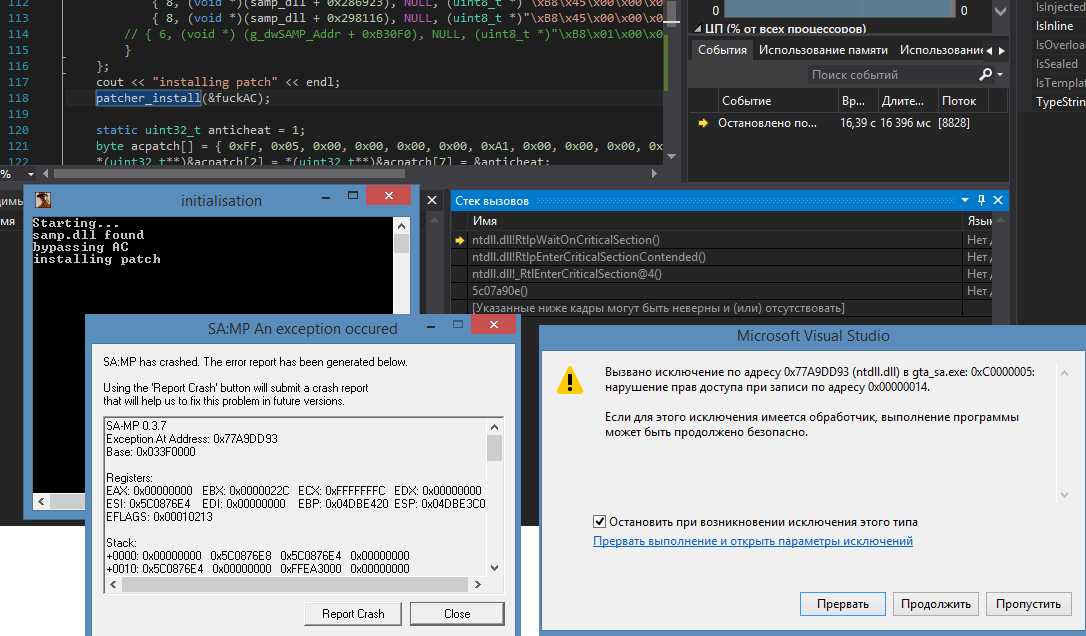Image resolution: width=1086 pixels, height=636 pixels.
Task: Open the zoom percent dropdown of code editor
Action: click(x=30, y=174)
